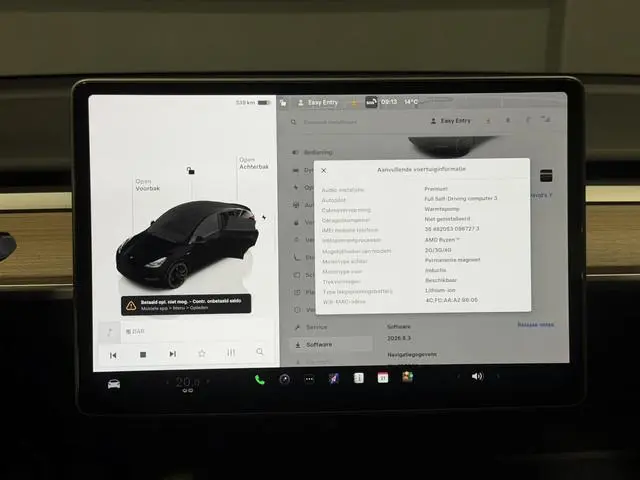Favorite the current station with star

click(202, 353)
